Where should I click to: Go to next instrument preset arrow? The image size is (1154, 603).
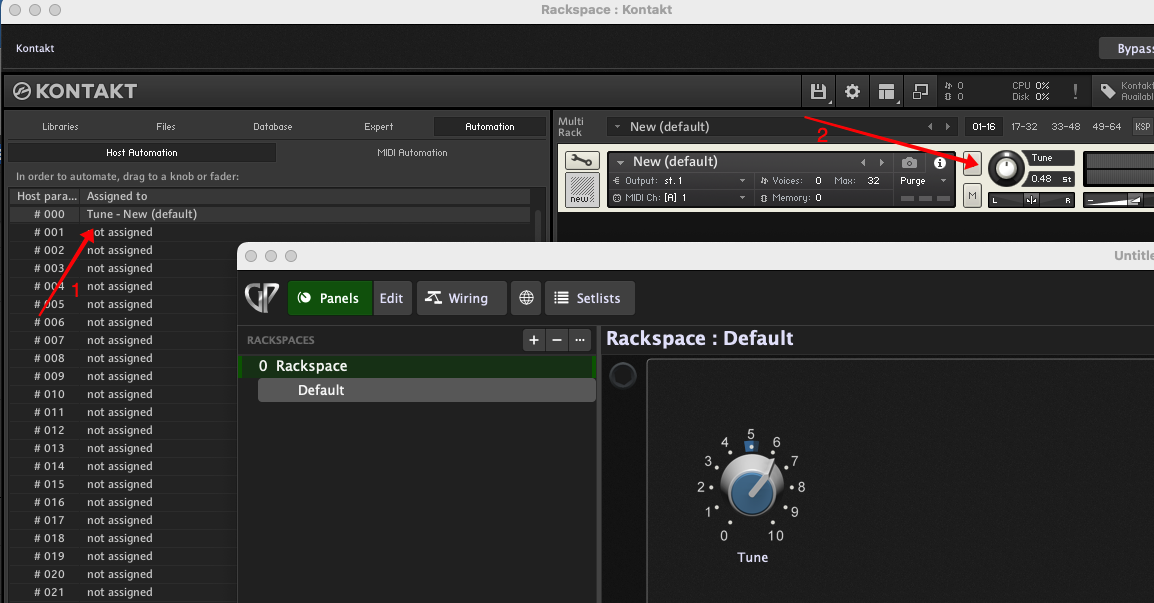(x=882, y=162)
